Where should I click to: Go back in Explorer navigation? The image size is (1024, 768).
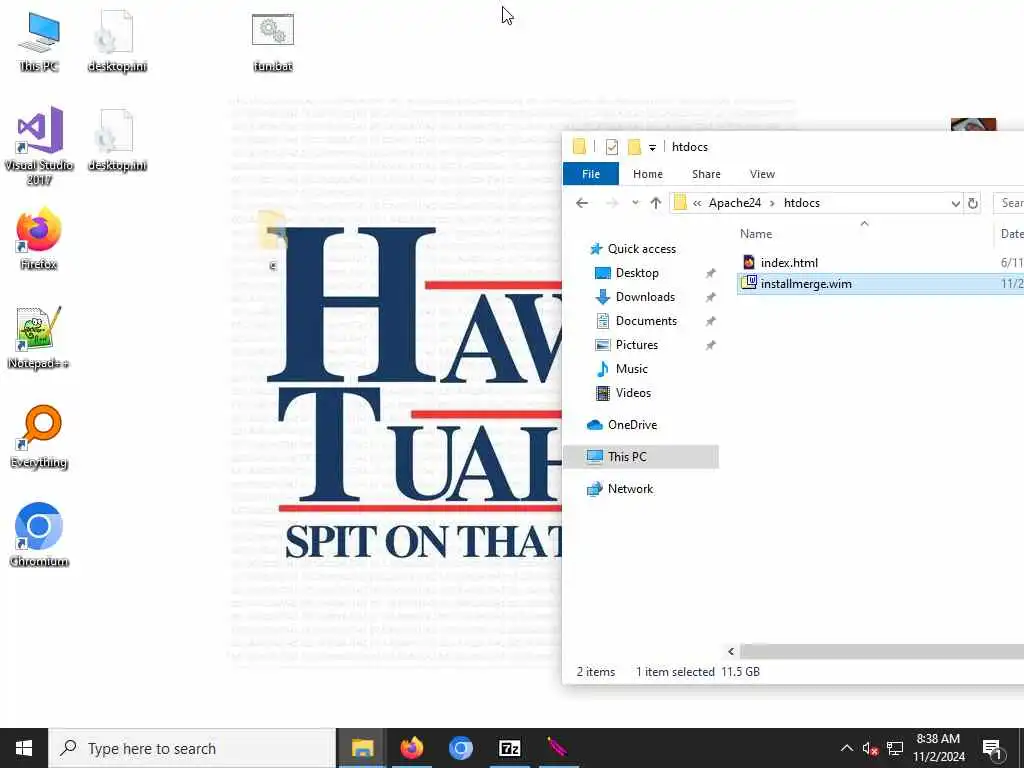pyautogui.click(x=582, y=203)
